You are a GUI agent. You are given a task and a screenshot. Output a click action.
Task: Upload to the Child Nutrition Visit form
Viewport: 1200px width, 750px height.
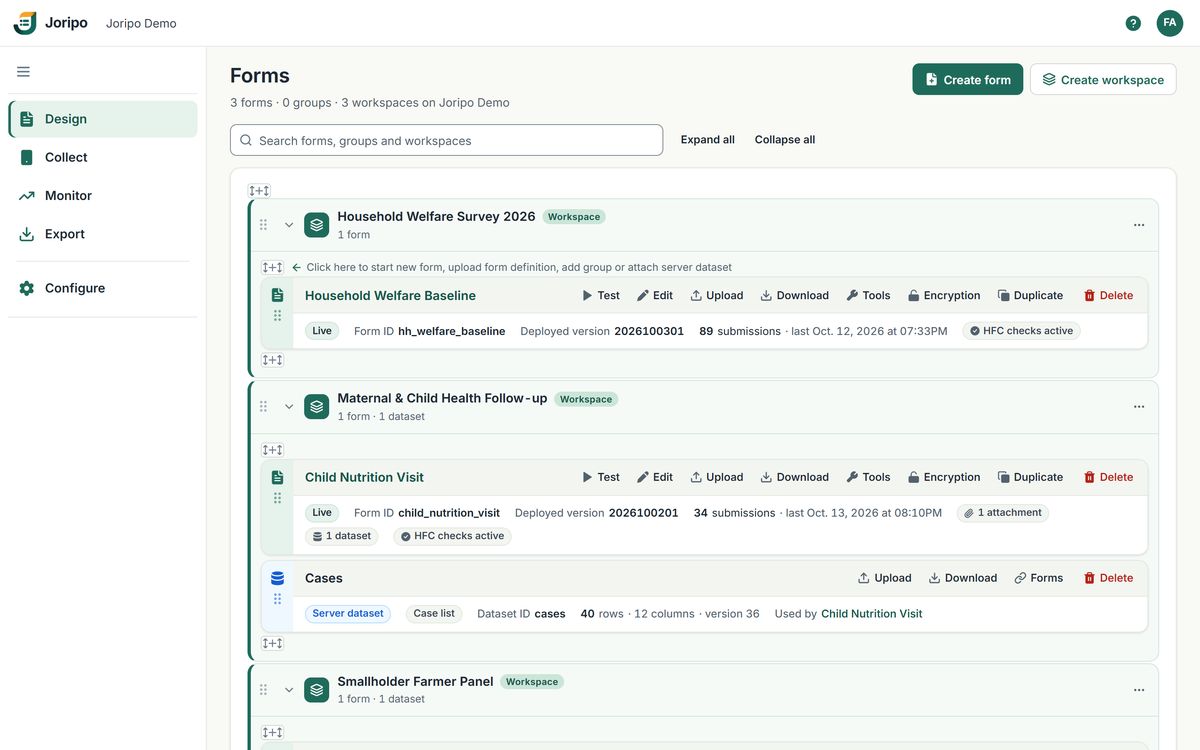[x=717, y=478]
